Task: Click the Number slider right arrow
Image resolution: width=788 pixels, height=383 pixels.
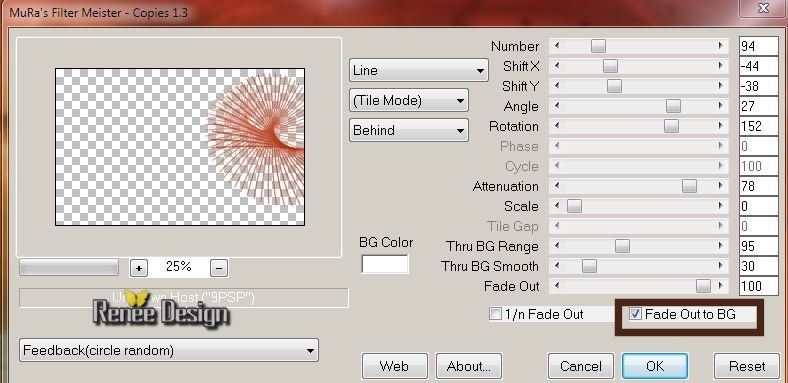Action: (x=721, y=46)
